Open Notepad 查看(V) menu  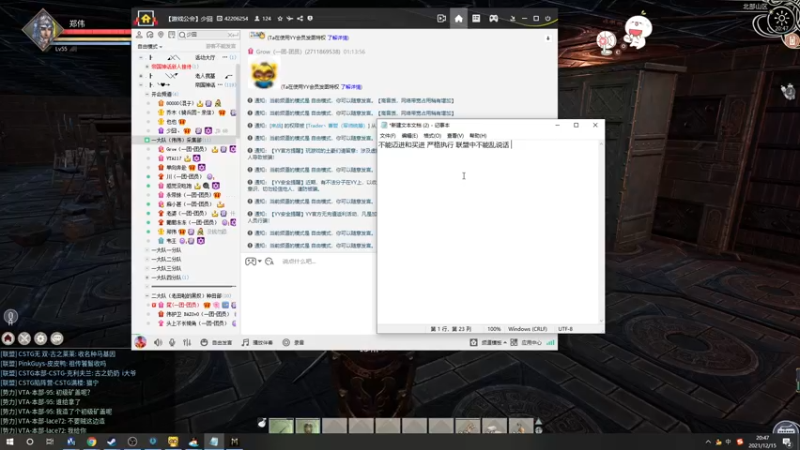(x=455, y=136)
